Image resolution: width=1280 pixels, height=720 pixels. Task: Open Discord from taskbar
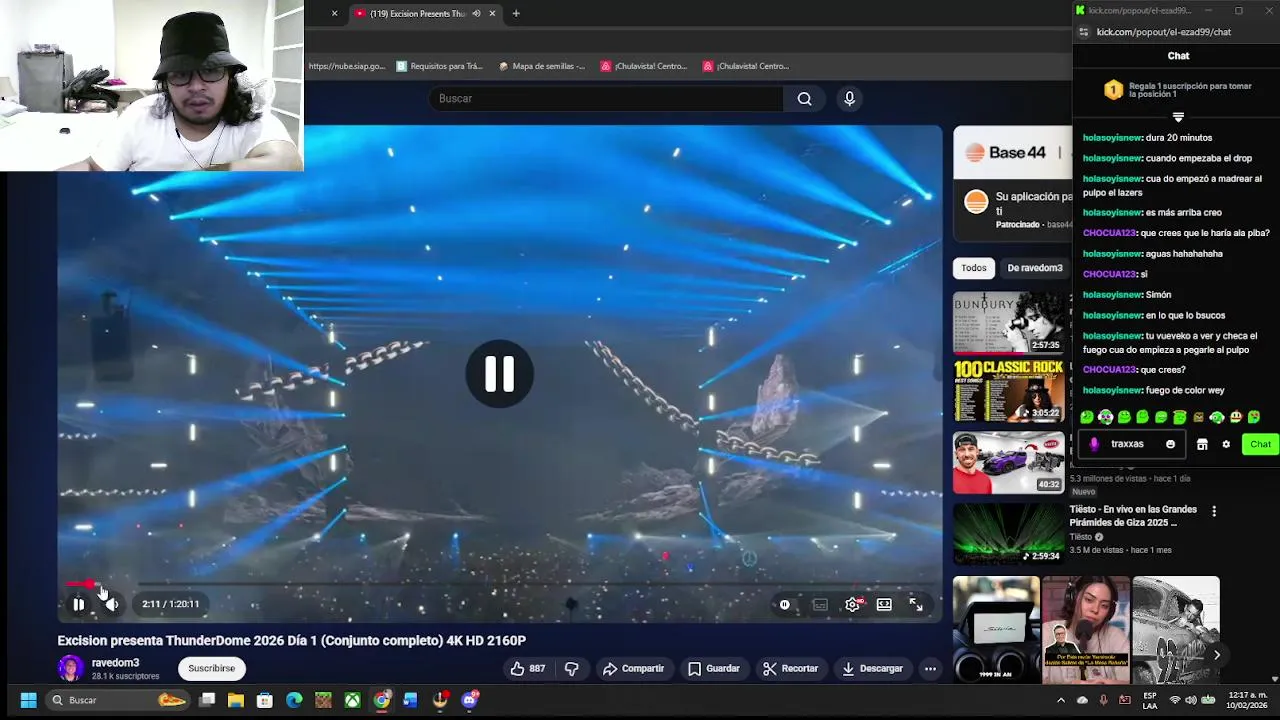click(469, 700)
